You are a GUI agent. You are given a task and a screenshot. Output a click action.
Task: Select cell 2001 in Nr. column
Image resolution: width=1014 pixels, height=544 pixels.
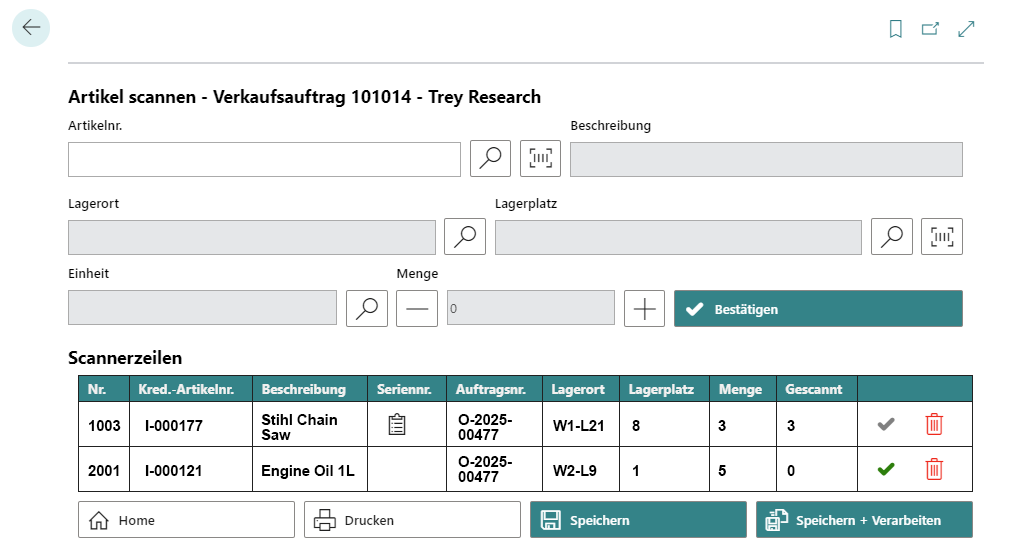click(104, 470)
